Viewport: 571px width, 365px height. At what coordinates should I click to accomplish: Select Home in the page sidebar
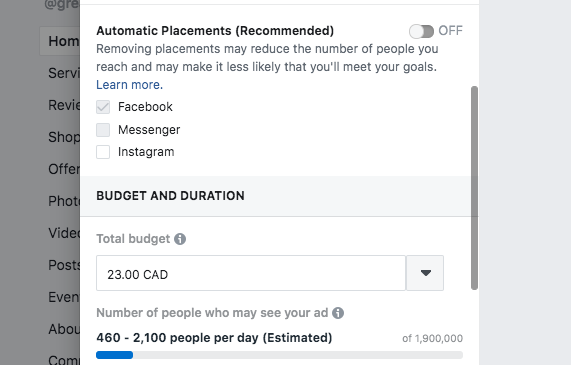point(60,41)
